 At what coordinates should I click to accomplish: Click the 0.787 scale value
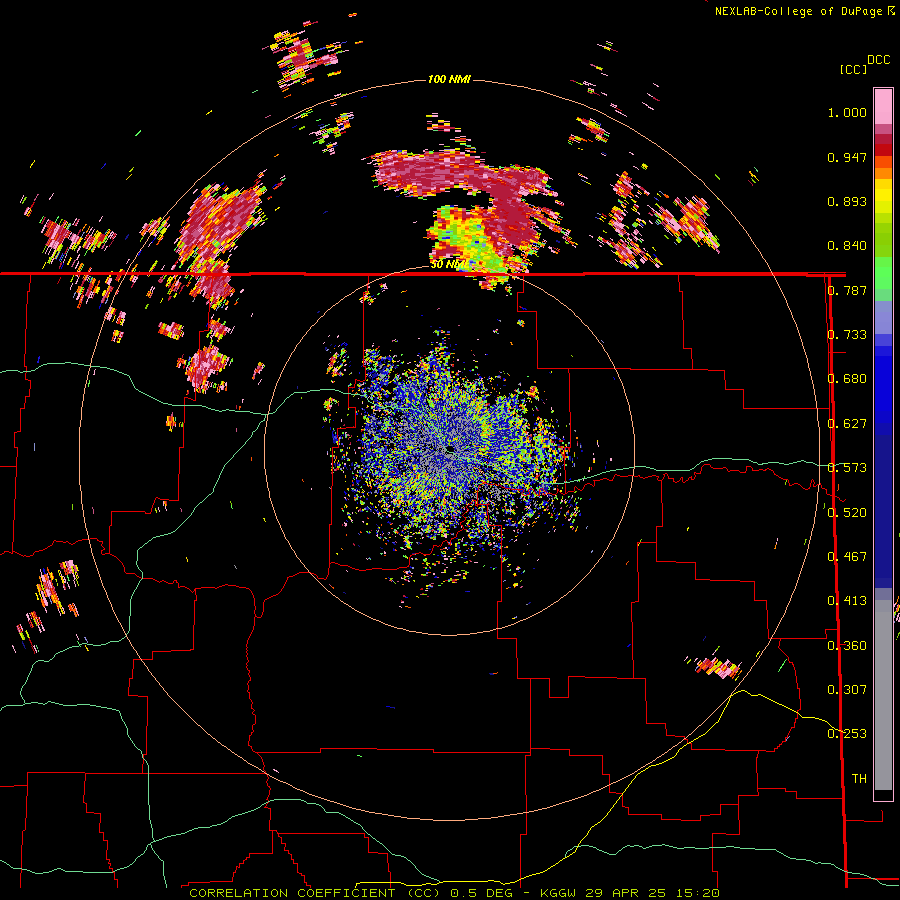(847, 290)
